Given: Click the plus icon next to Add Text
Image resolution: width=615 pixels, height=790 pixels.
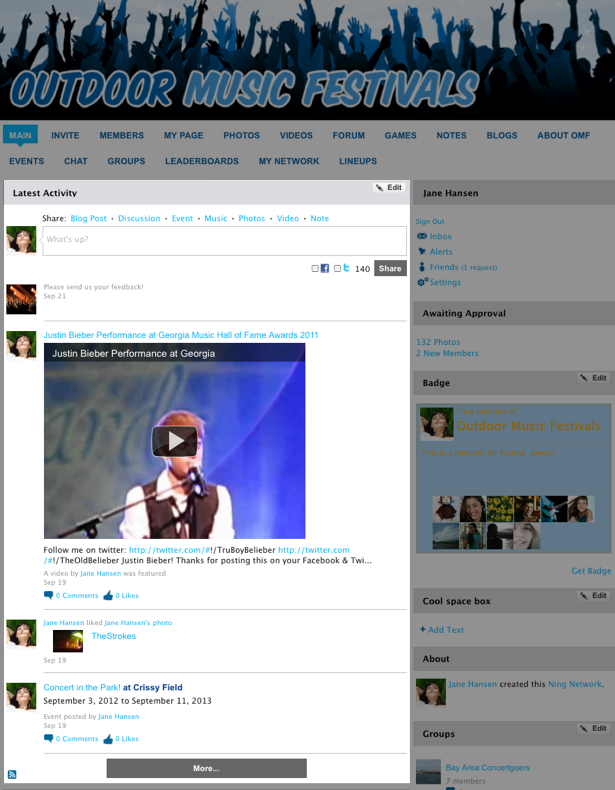Looking at the screenshot, I should click(x=423, y=629).
